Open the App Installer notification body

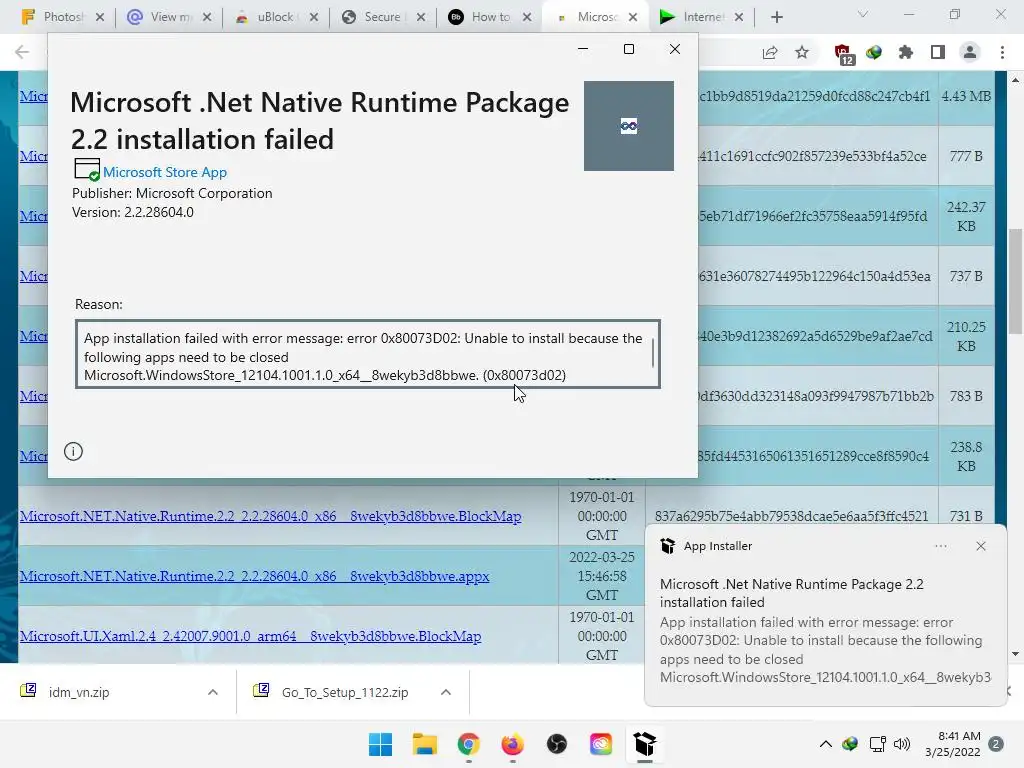click(825, 630)
